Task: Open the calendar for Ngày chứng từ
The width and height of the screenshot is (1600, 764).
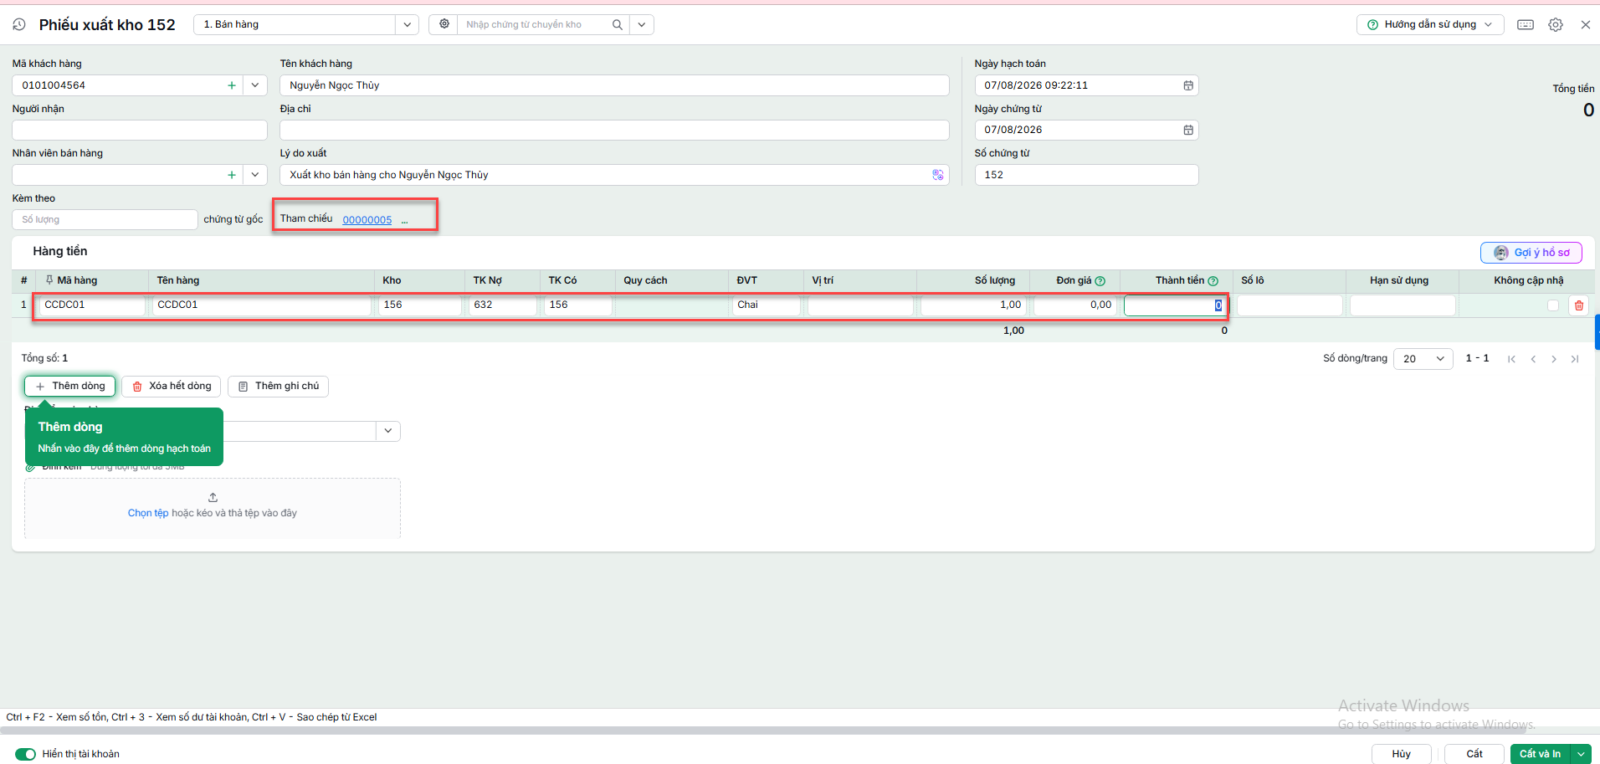Action: tap(1188, 130)
